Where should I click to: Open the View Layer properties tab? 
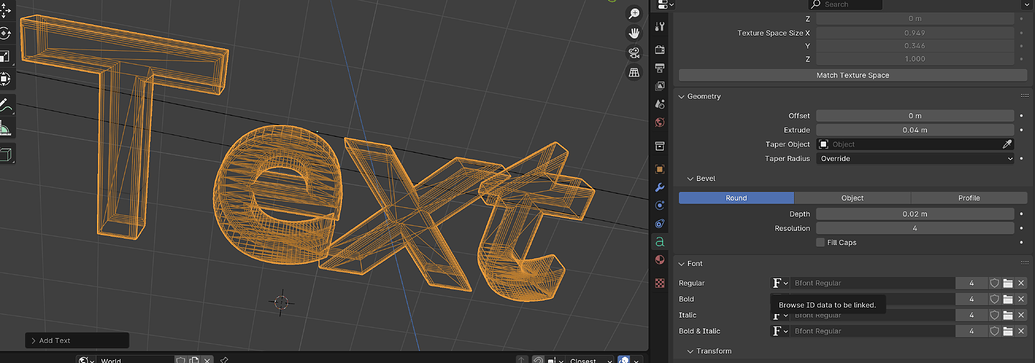(659, 86)
